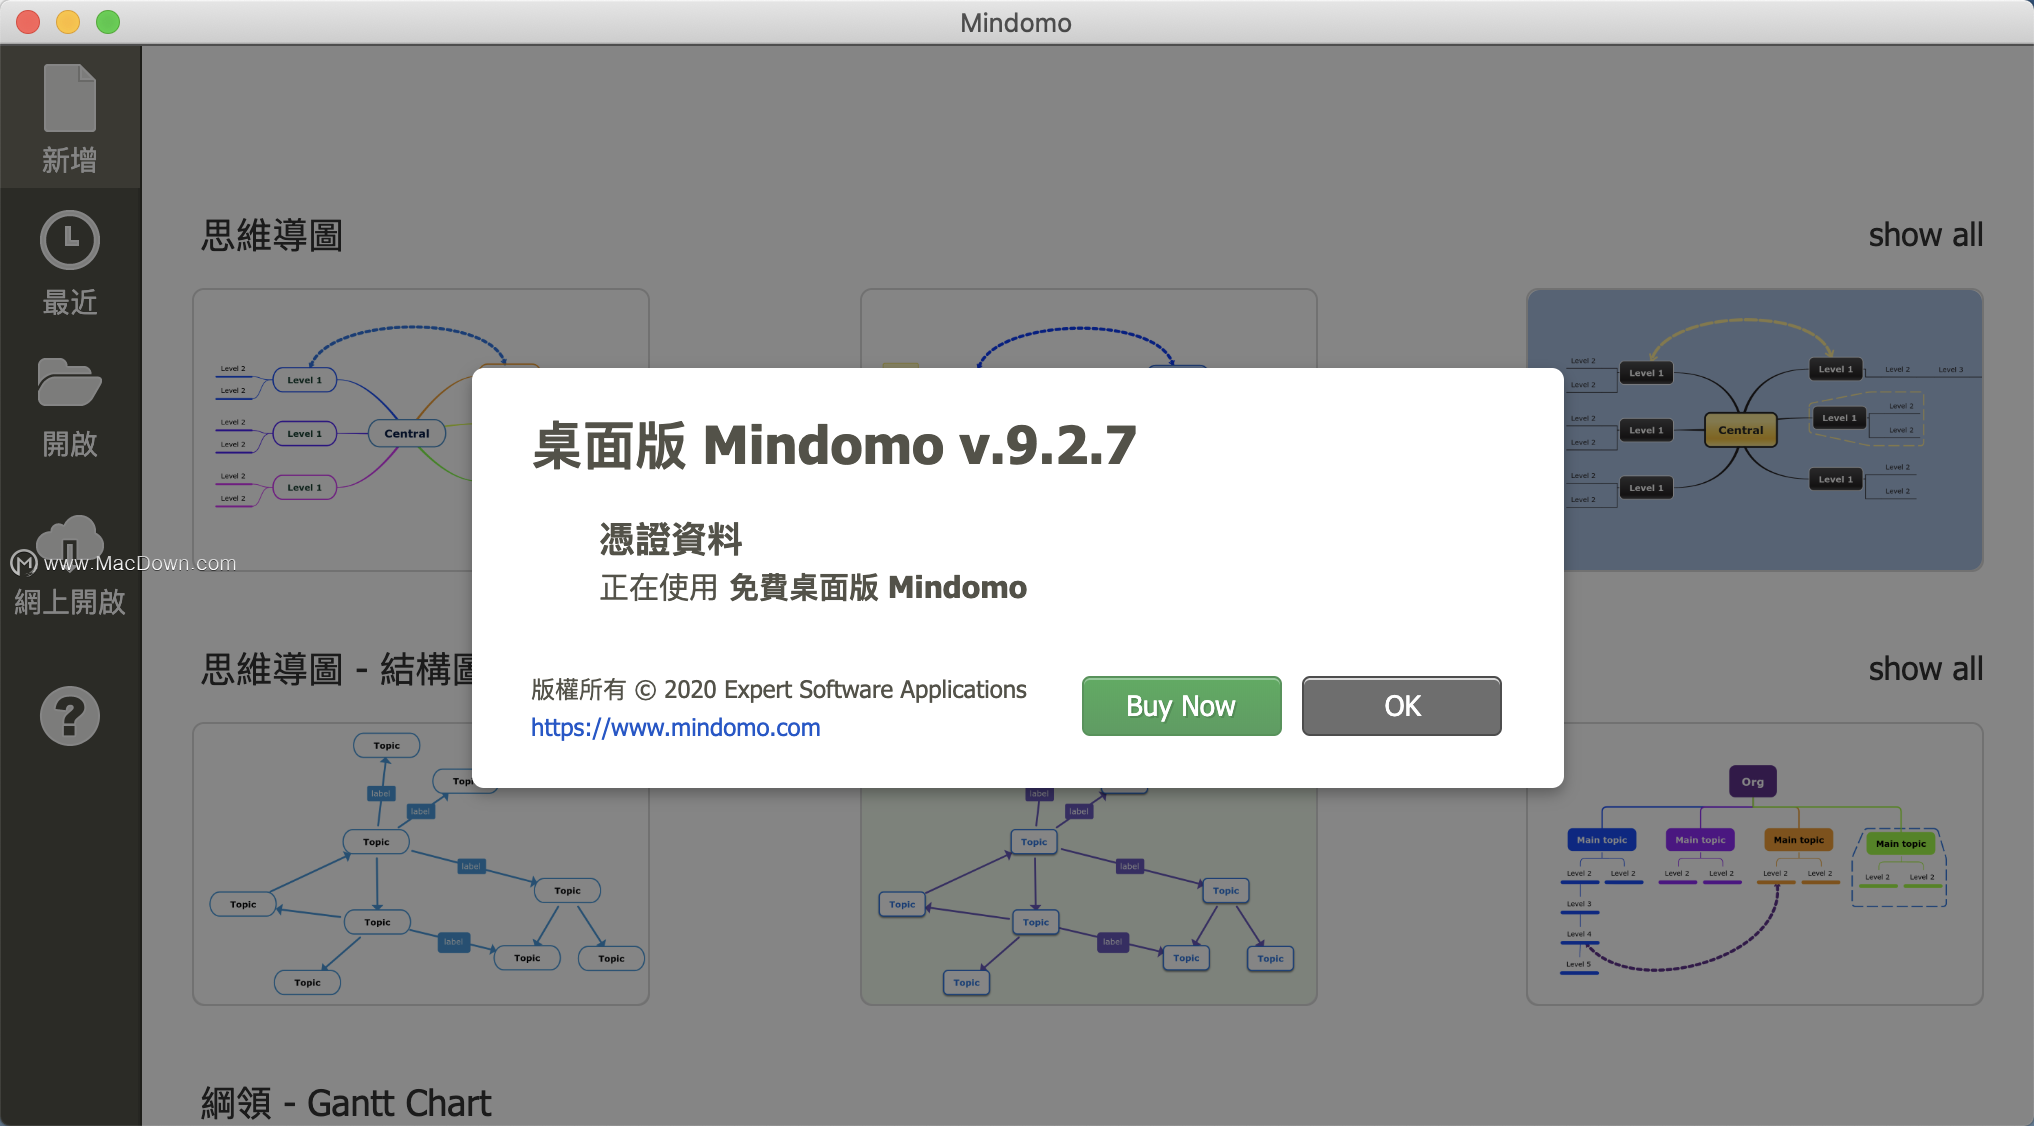Image resolution: width=2034 pixels, height=1126 pixels.
Task: Click the 綱領 - Gantt Chart heading
Action: point(346,1103)
